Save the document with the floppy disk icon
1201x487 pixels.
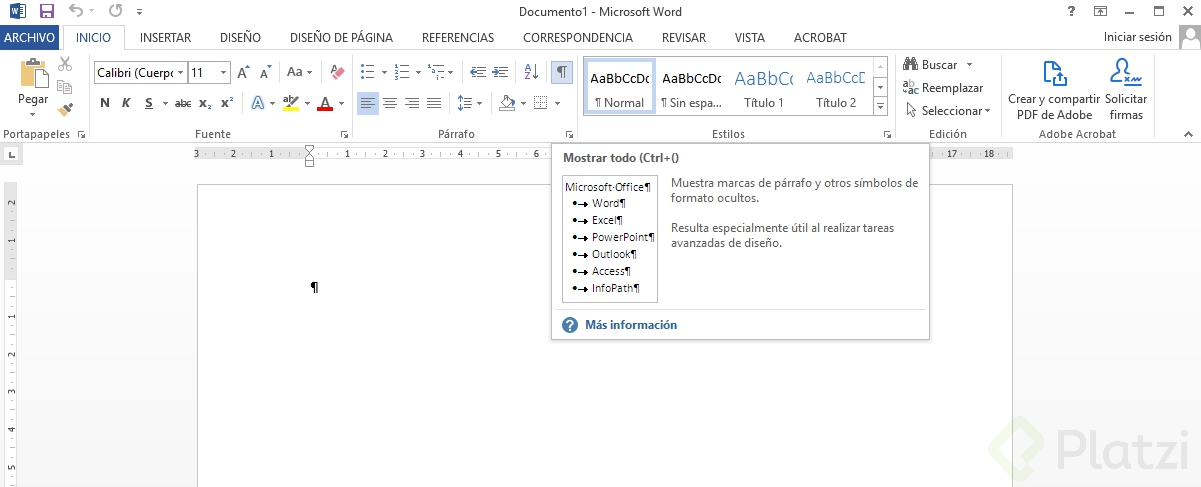(46, 12)
